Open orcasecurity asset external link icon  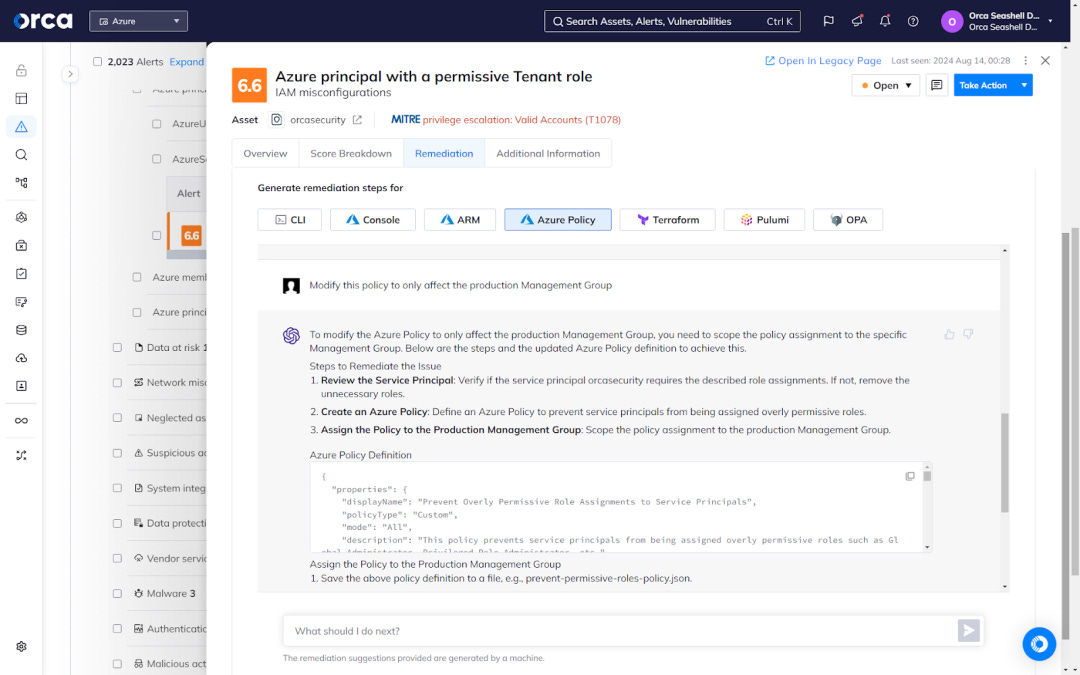point(357,120)
